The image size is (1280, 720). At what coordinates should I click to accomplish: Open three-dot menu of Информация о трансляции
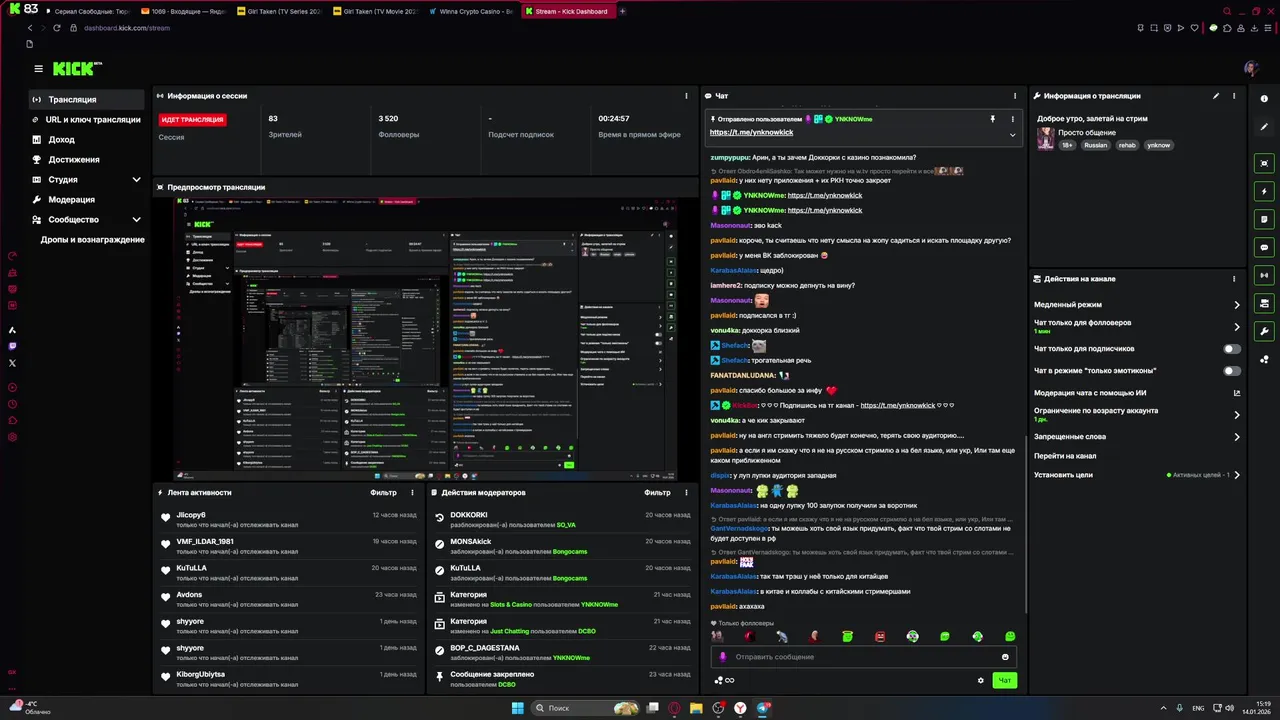[x=1234, y=96]
